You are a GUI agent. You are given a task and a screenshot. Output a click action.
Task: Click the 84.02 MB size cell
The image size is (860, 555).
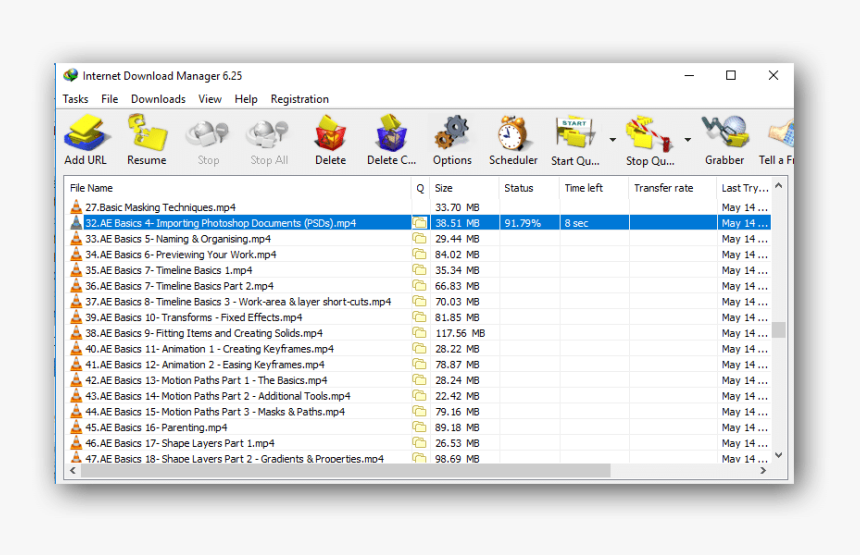[457, 255]
